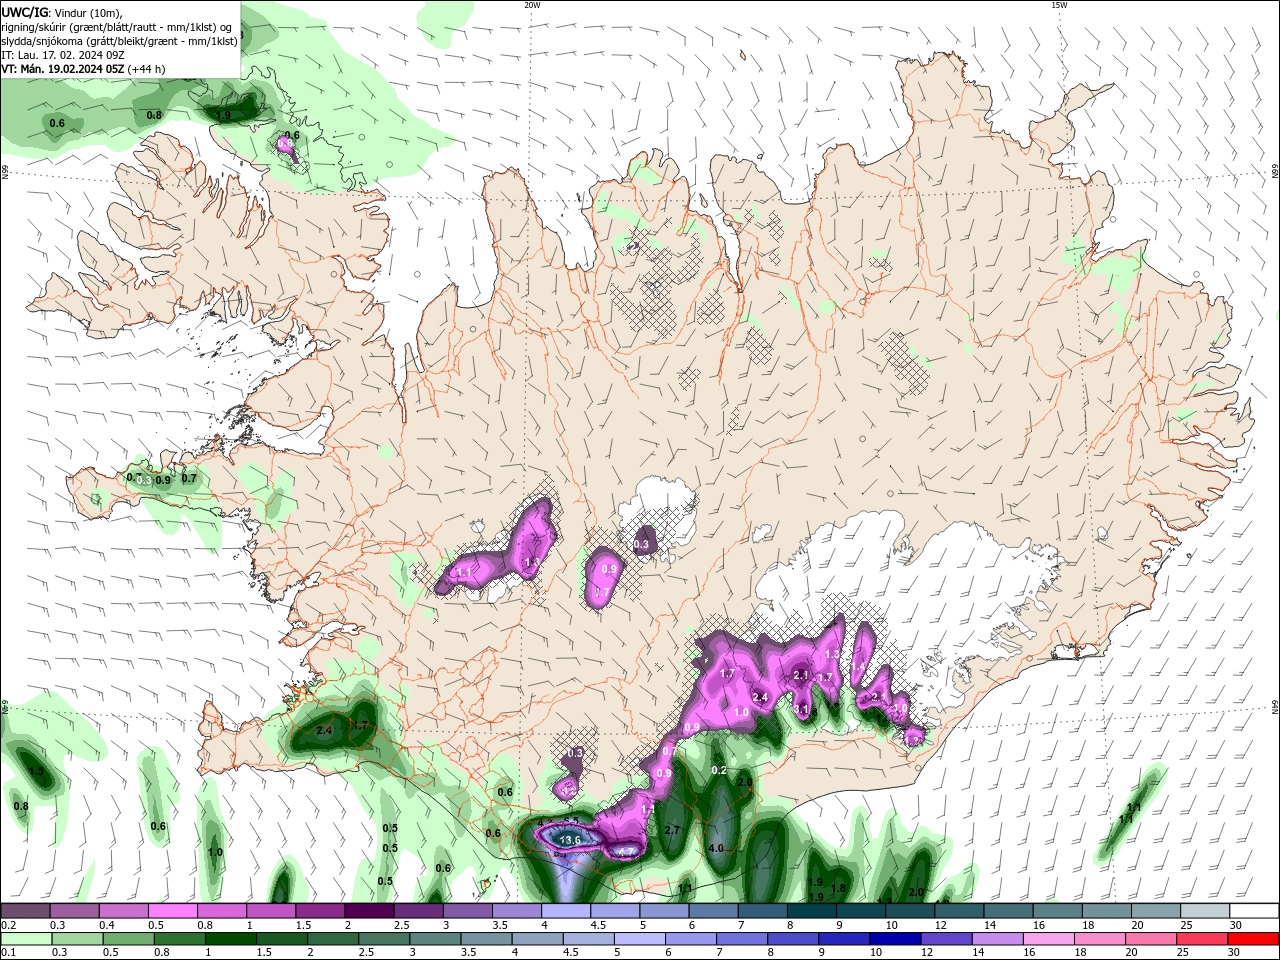The image size is (1280, 960).
Task: Click the black '2.4' value in green area
Action: pyautogui.click(x=324, y=731)
